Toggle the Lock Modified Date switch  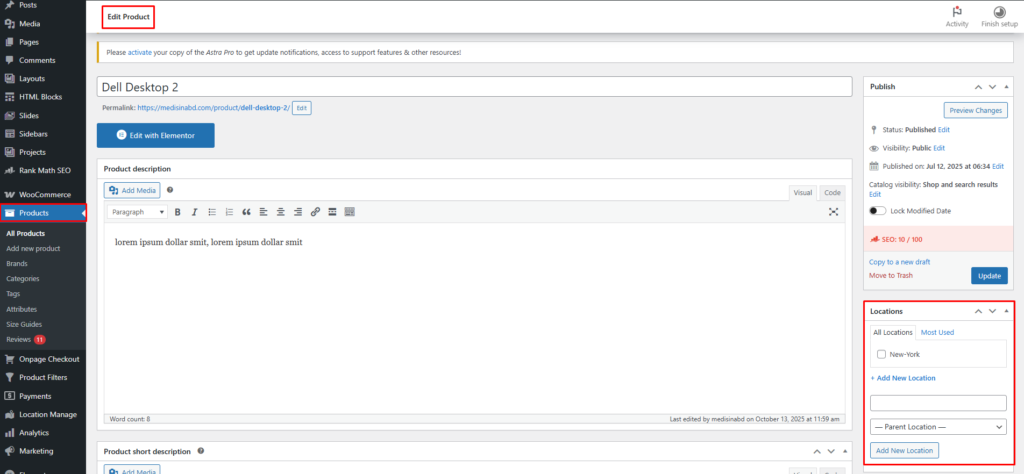point(878,211)
